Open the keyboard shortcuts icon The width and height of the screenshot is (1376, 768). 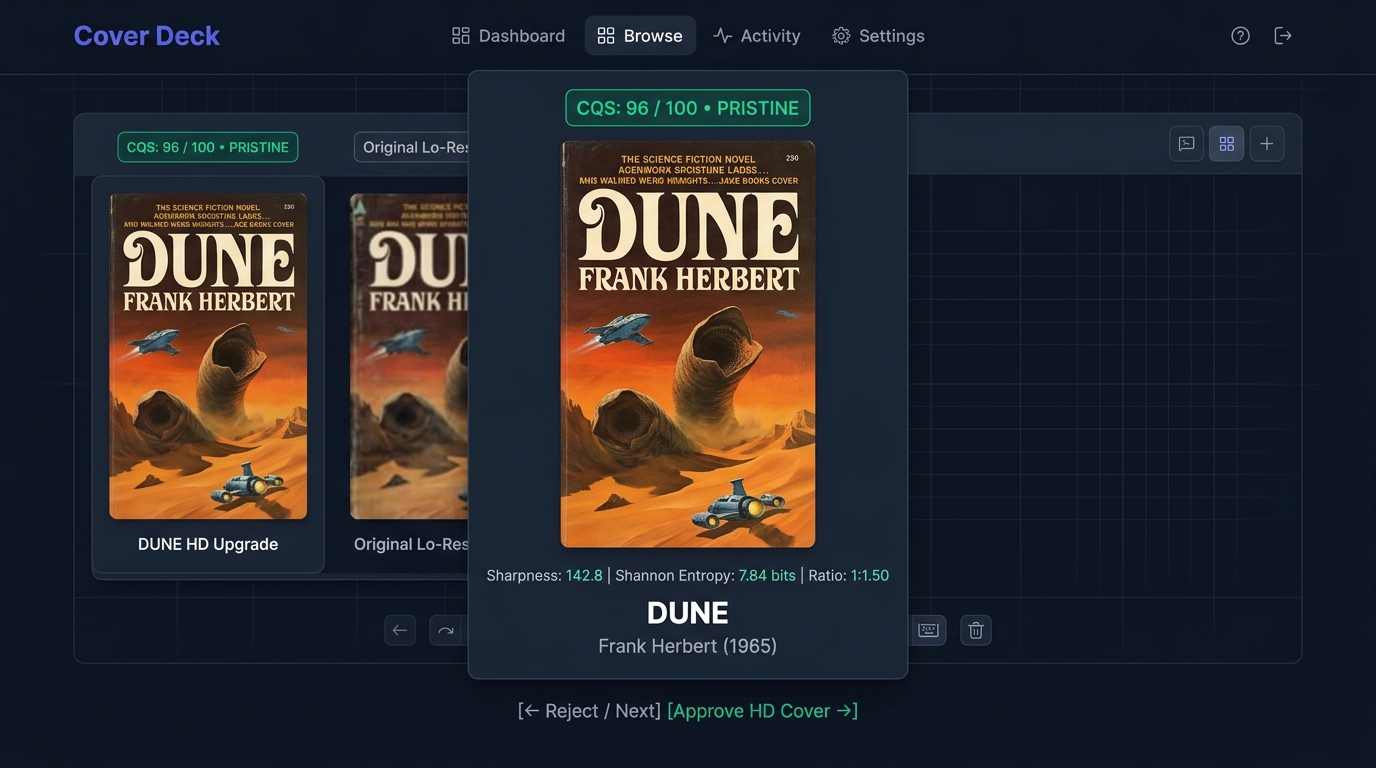coord(929,630)
